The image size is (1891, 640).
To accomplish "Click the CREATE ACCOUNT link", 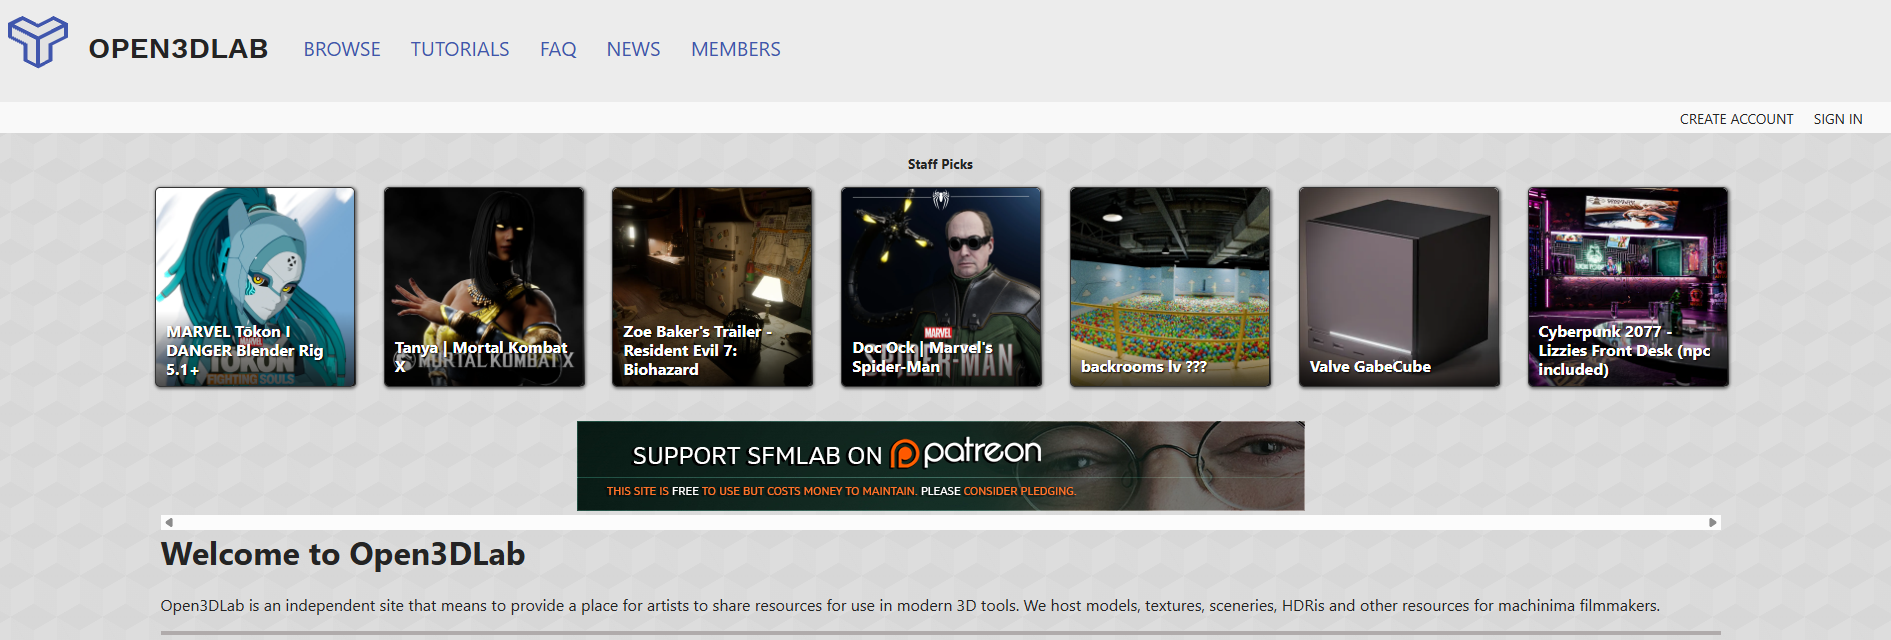I will coord(1736,119).
